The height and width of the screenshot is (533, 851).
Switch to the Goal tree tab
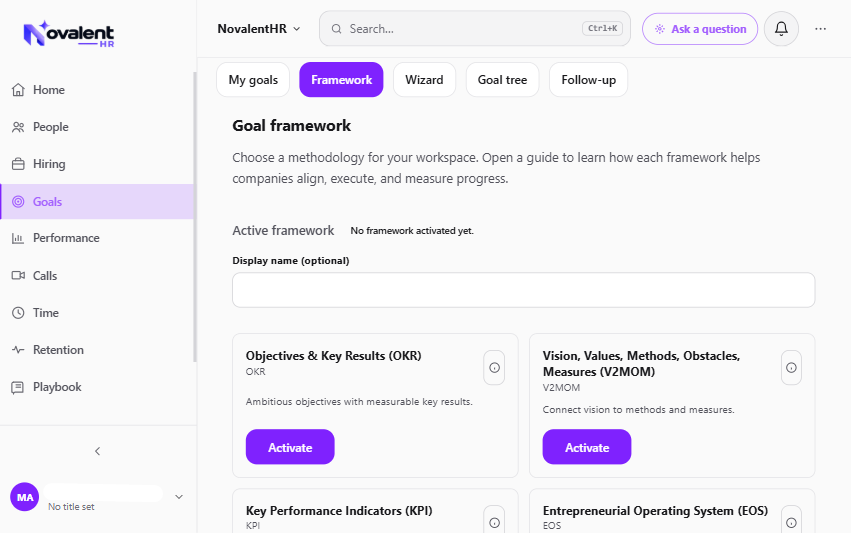[x=503, y=80]
